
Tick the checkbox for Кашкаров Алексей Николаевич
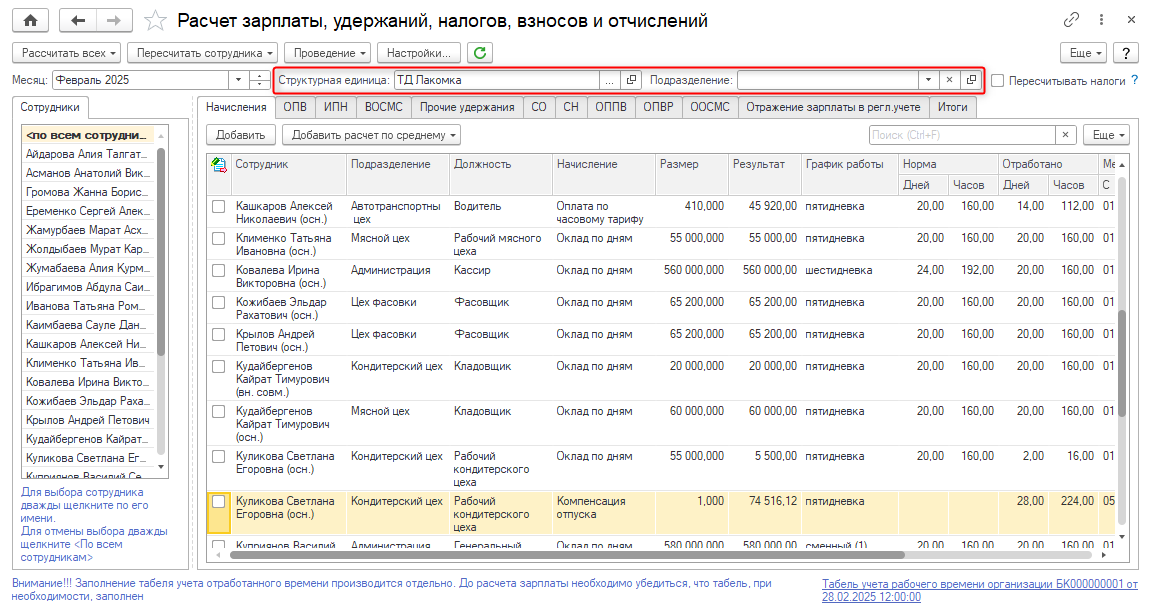(219, 206)
